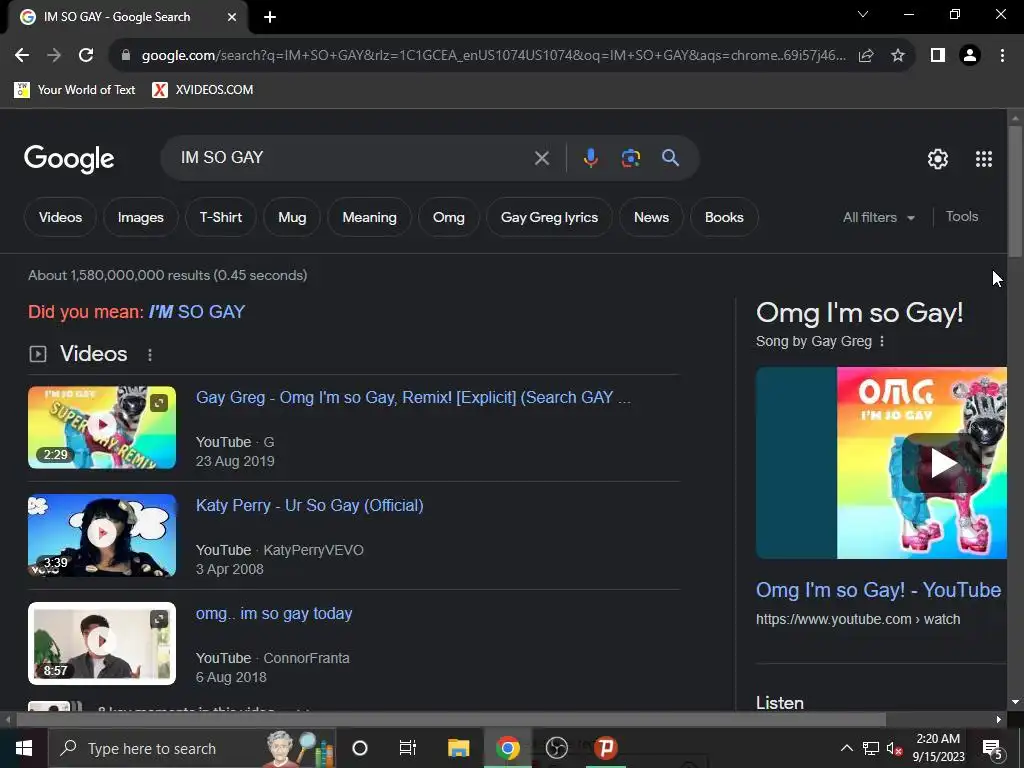This screenshot has width=1024, height=768.
Task: Select the Gay Greg lyrics chip
Action: [x=549, y=217]
